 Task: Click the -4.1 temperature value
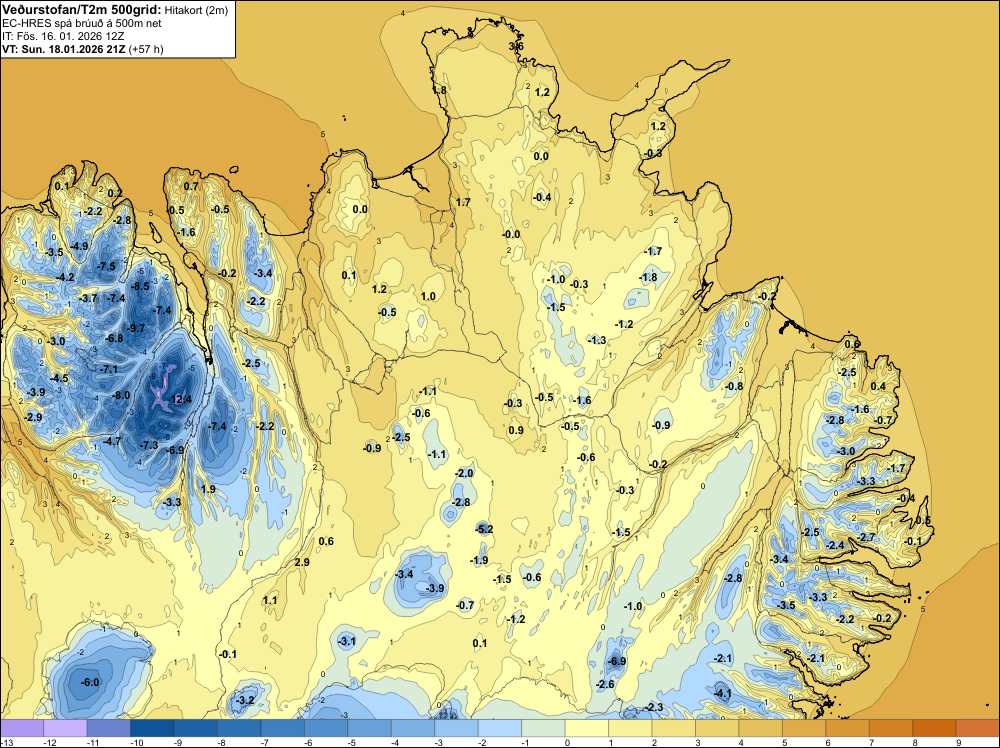(723, 693)
